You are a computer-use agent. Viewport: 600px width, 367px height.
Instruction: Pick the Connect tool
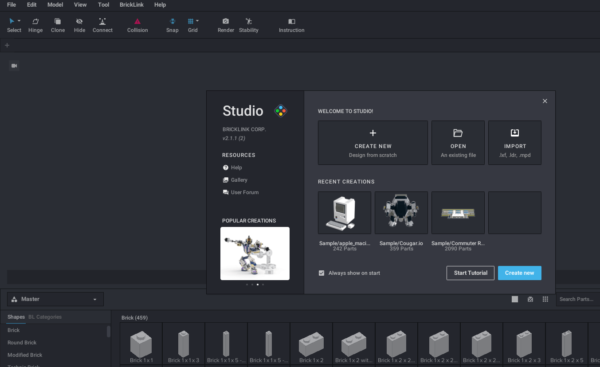(102, 25)
